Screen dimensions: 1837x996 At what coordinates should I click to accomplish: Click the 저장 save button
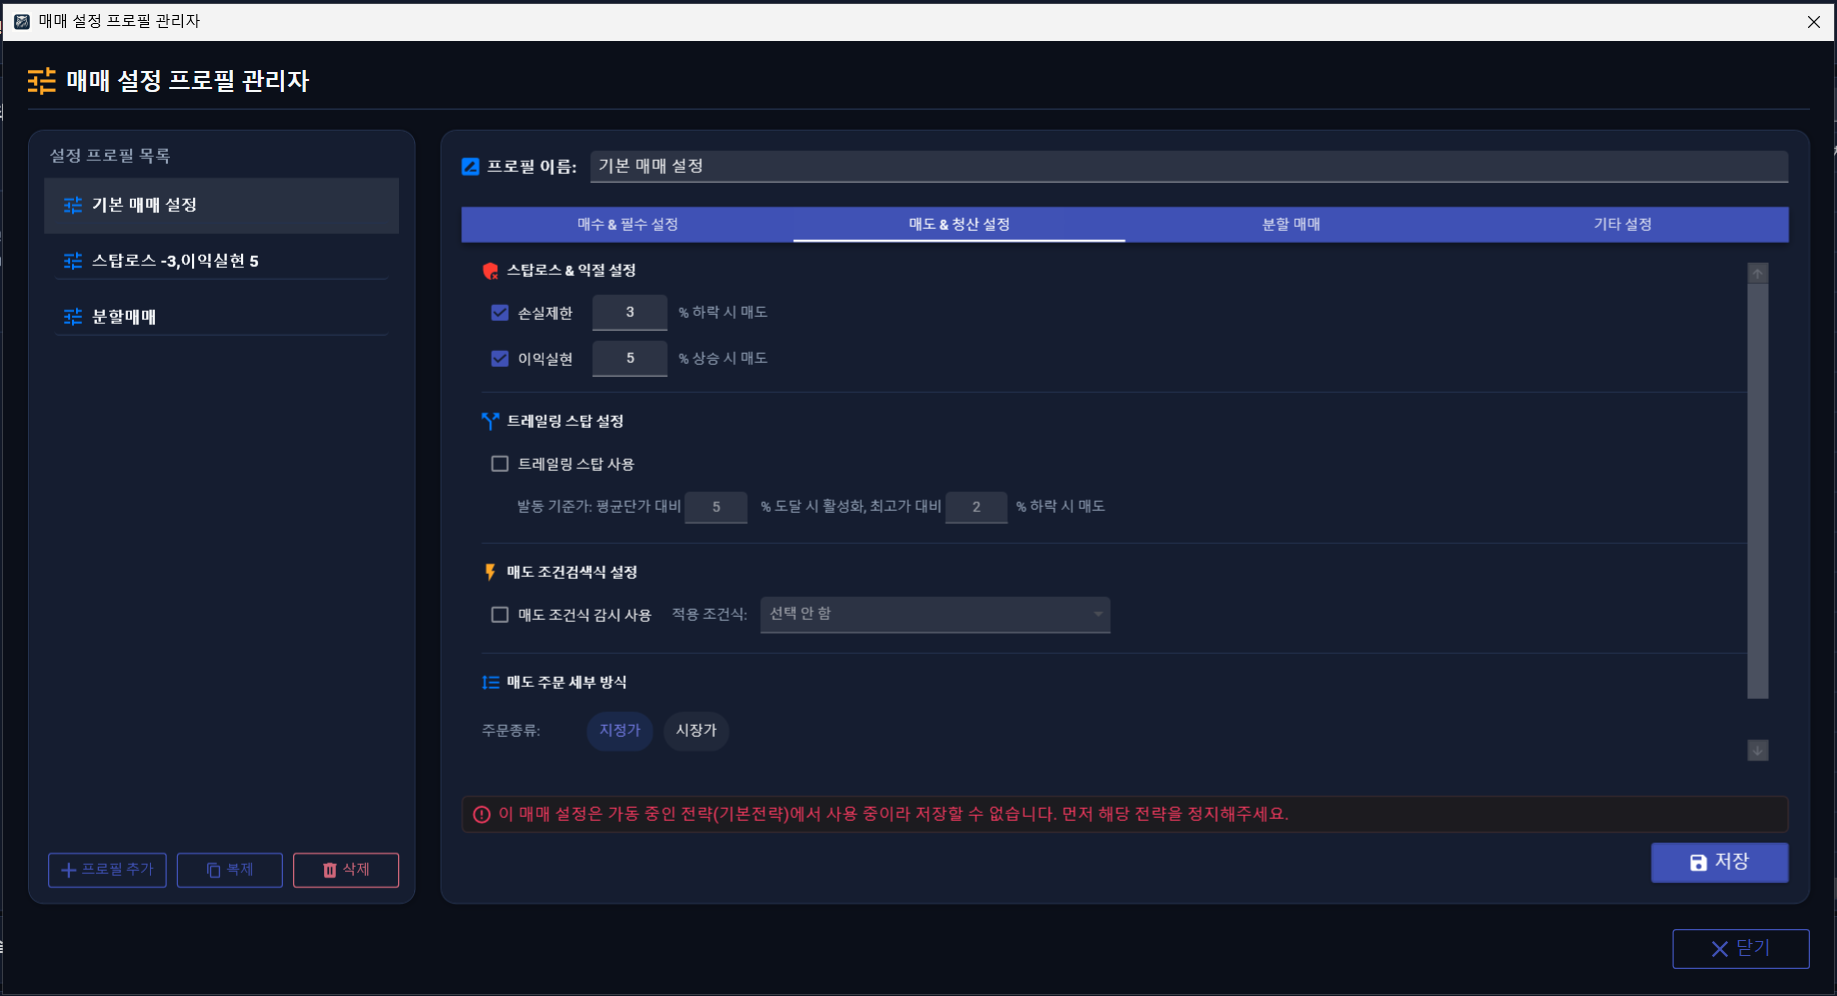tap(1719, 862)
